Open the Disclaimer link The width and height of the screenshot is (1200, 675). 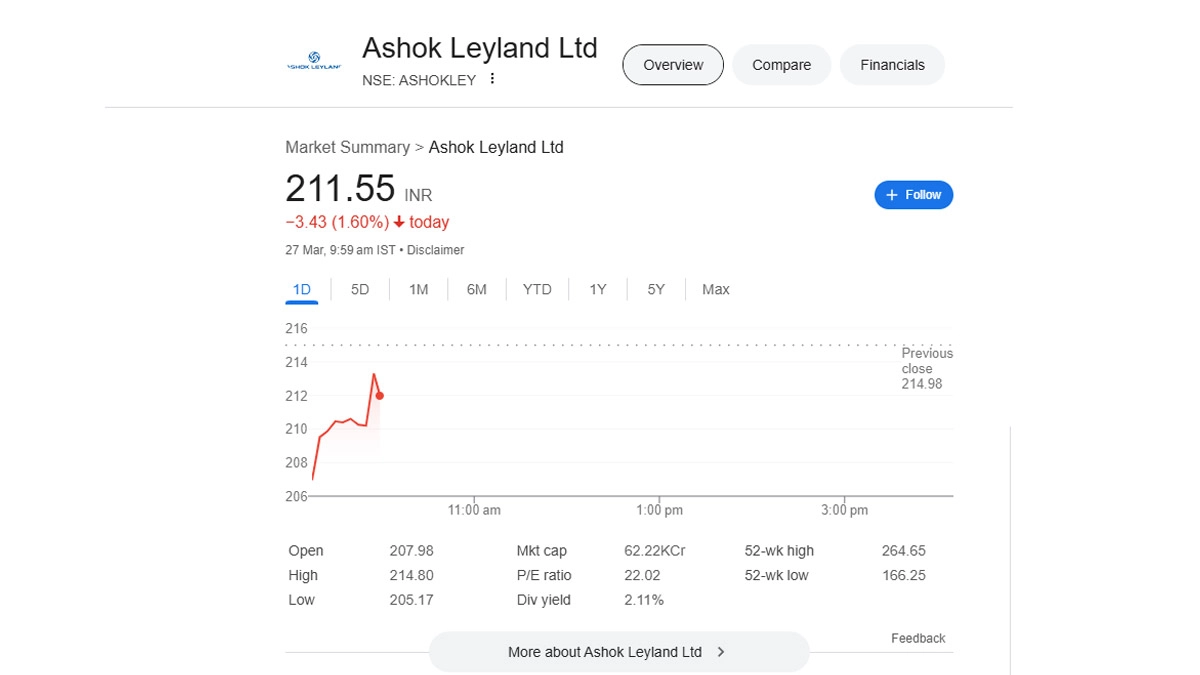436,250
